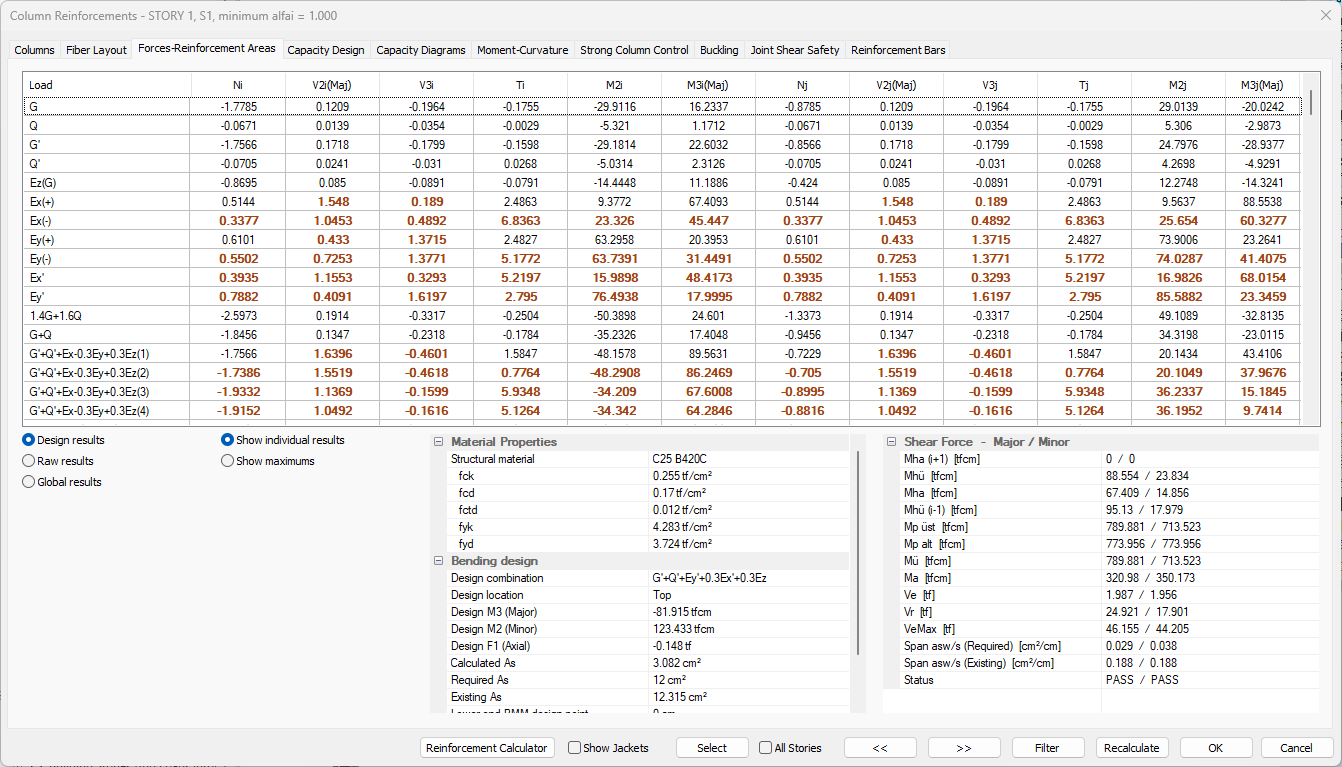Viewport: 1342px width, 767px height.
Task: Tick the All Stories checkbox
Action: pos(766,748)
